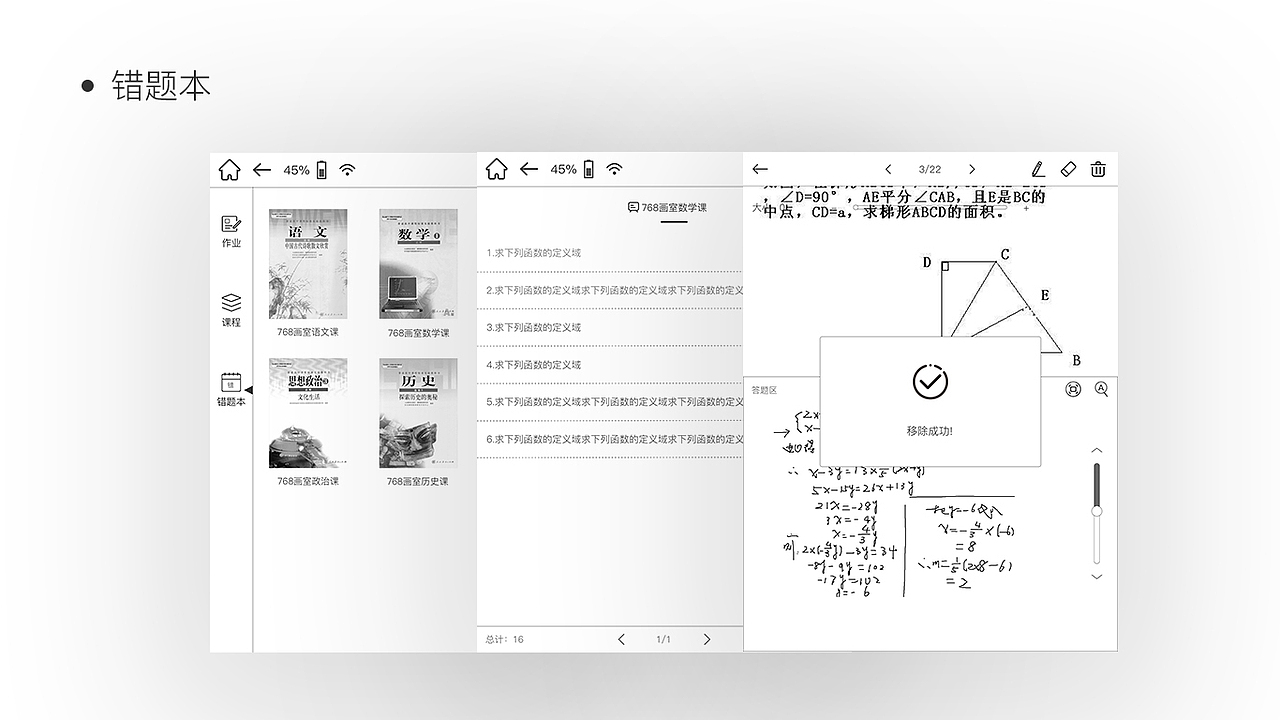1280x720 pixels.
Task: Select the eraser tool
Action: (1068, 169)
